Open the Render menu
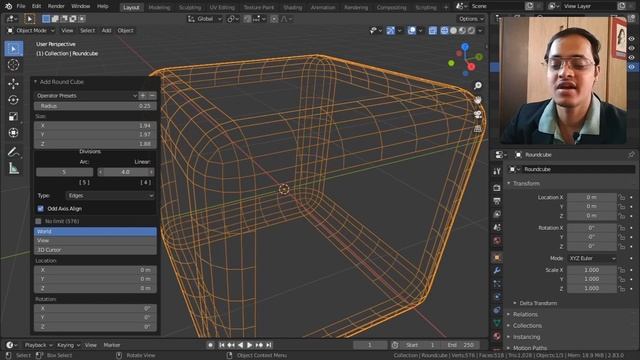This screenshot has height=360, width=640. [56, 6]
